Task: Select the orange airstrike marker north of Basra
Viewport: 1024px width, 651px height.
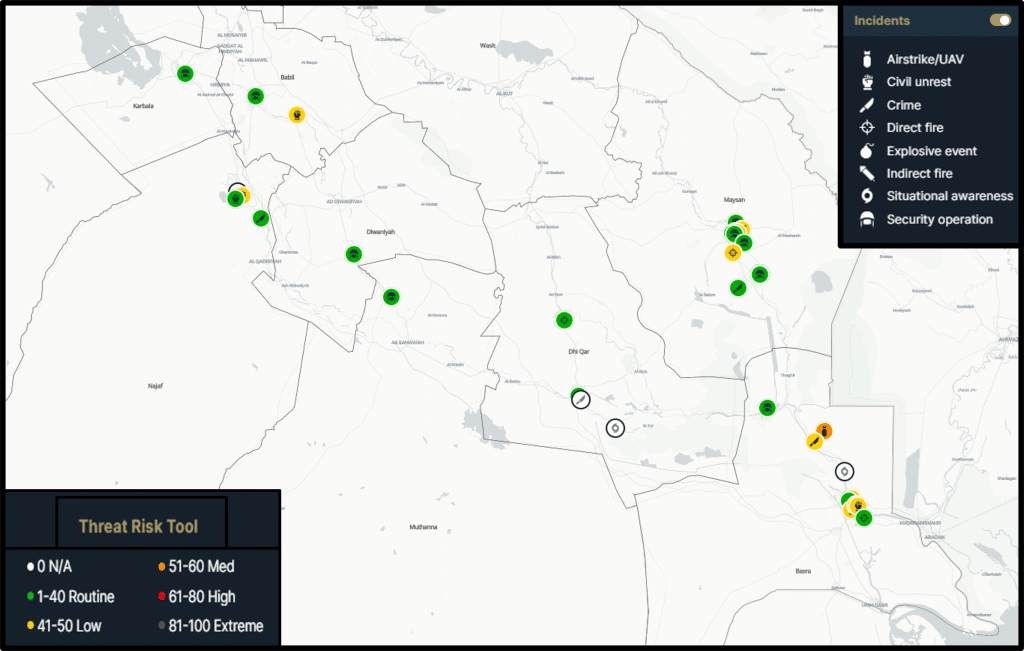Action: (x=824, y=432)
